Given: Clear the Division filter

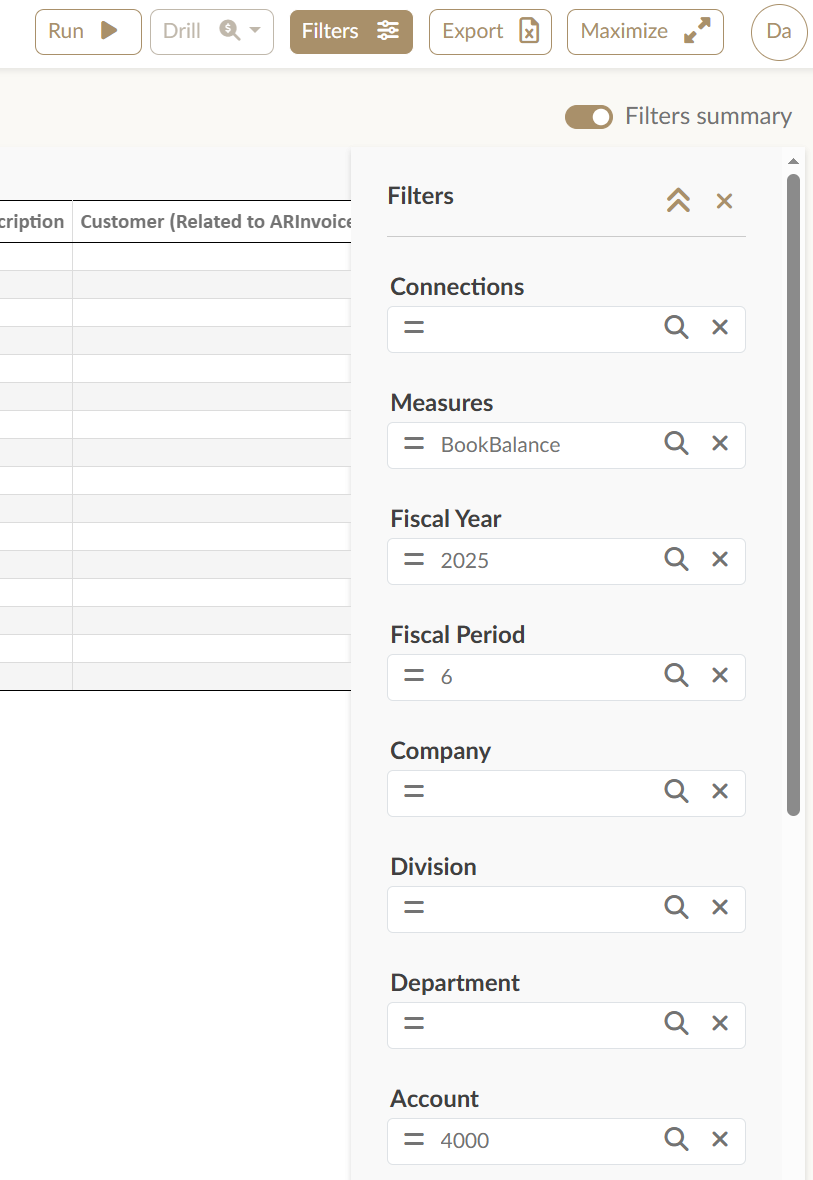Looking at the screenshot, I should tap(720, 907).
